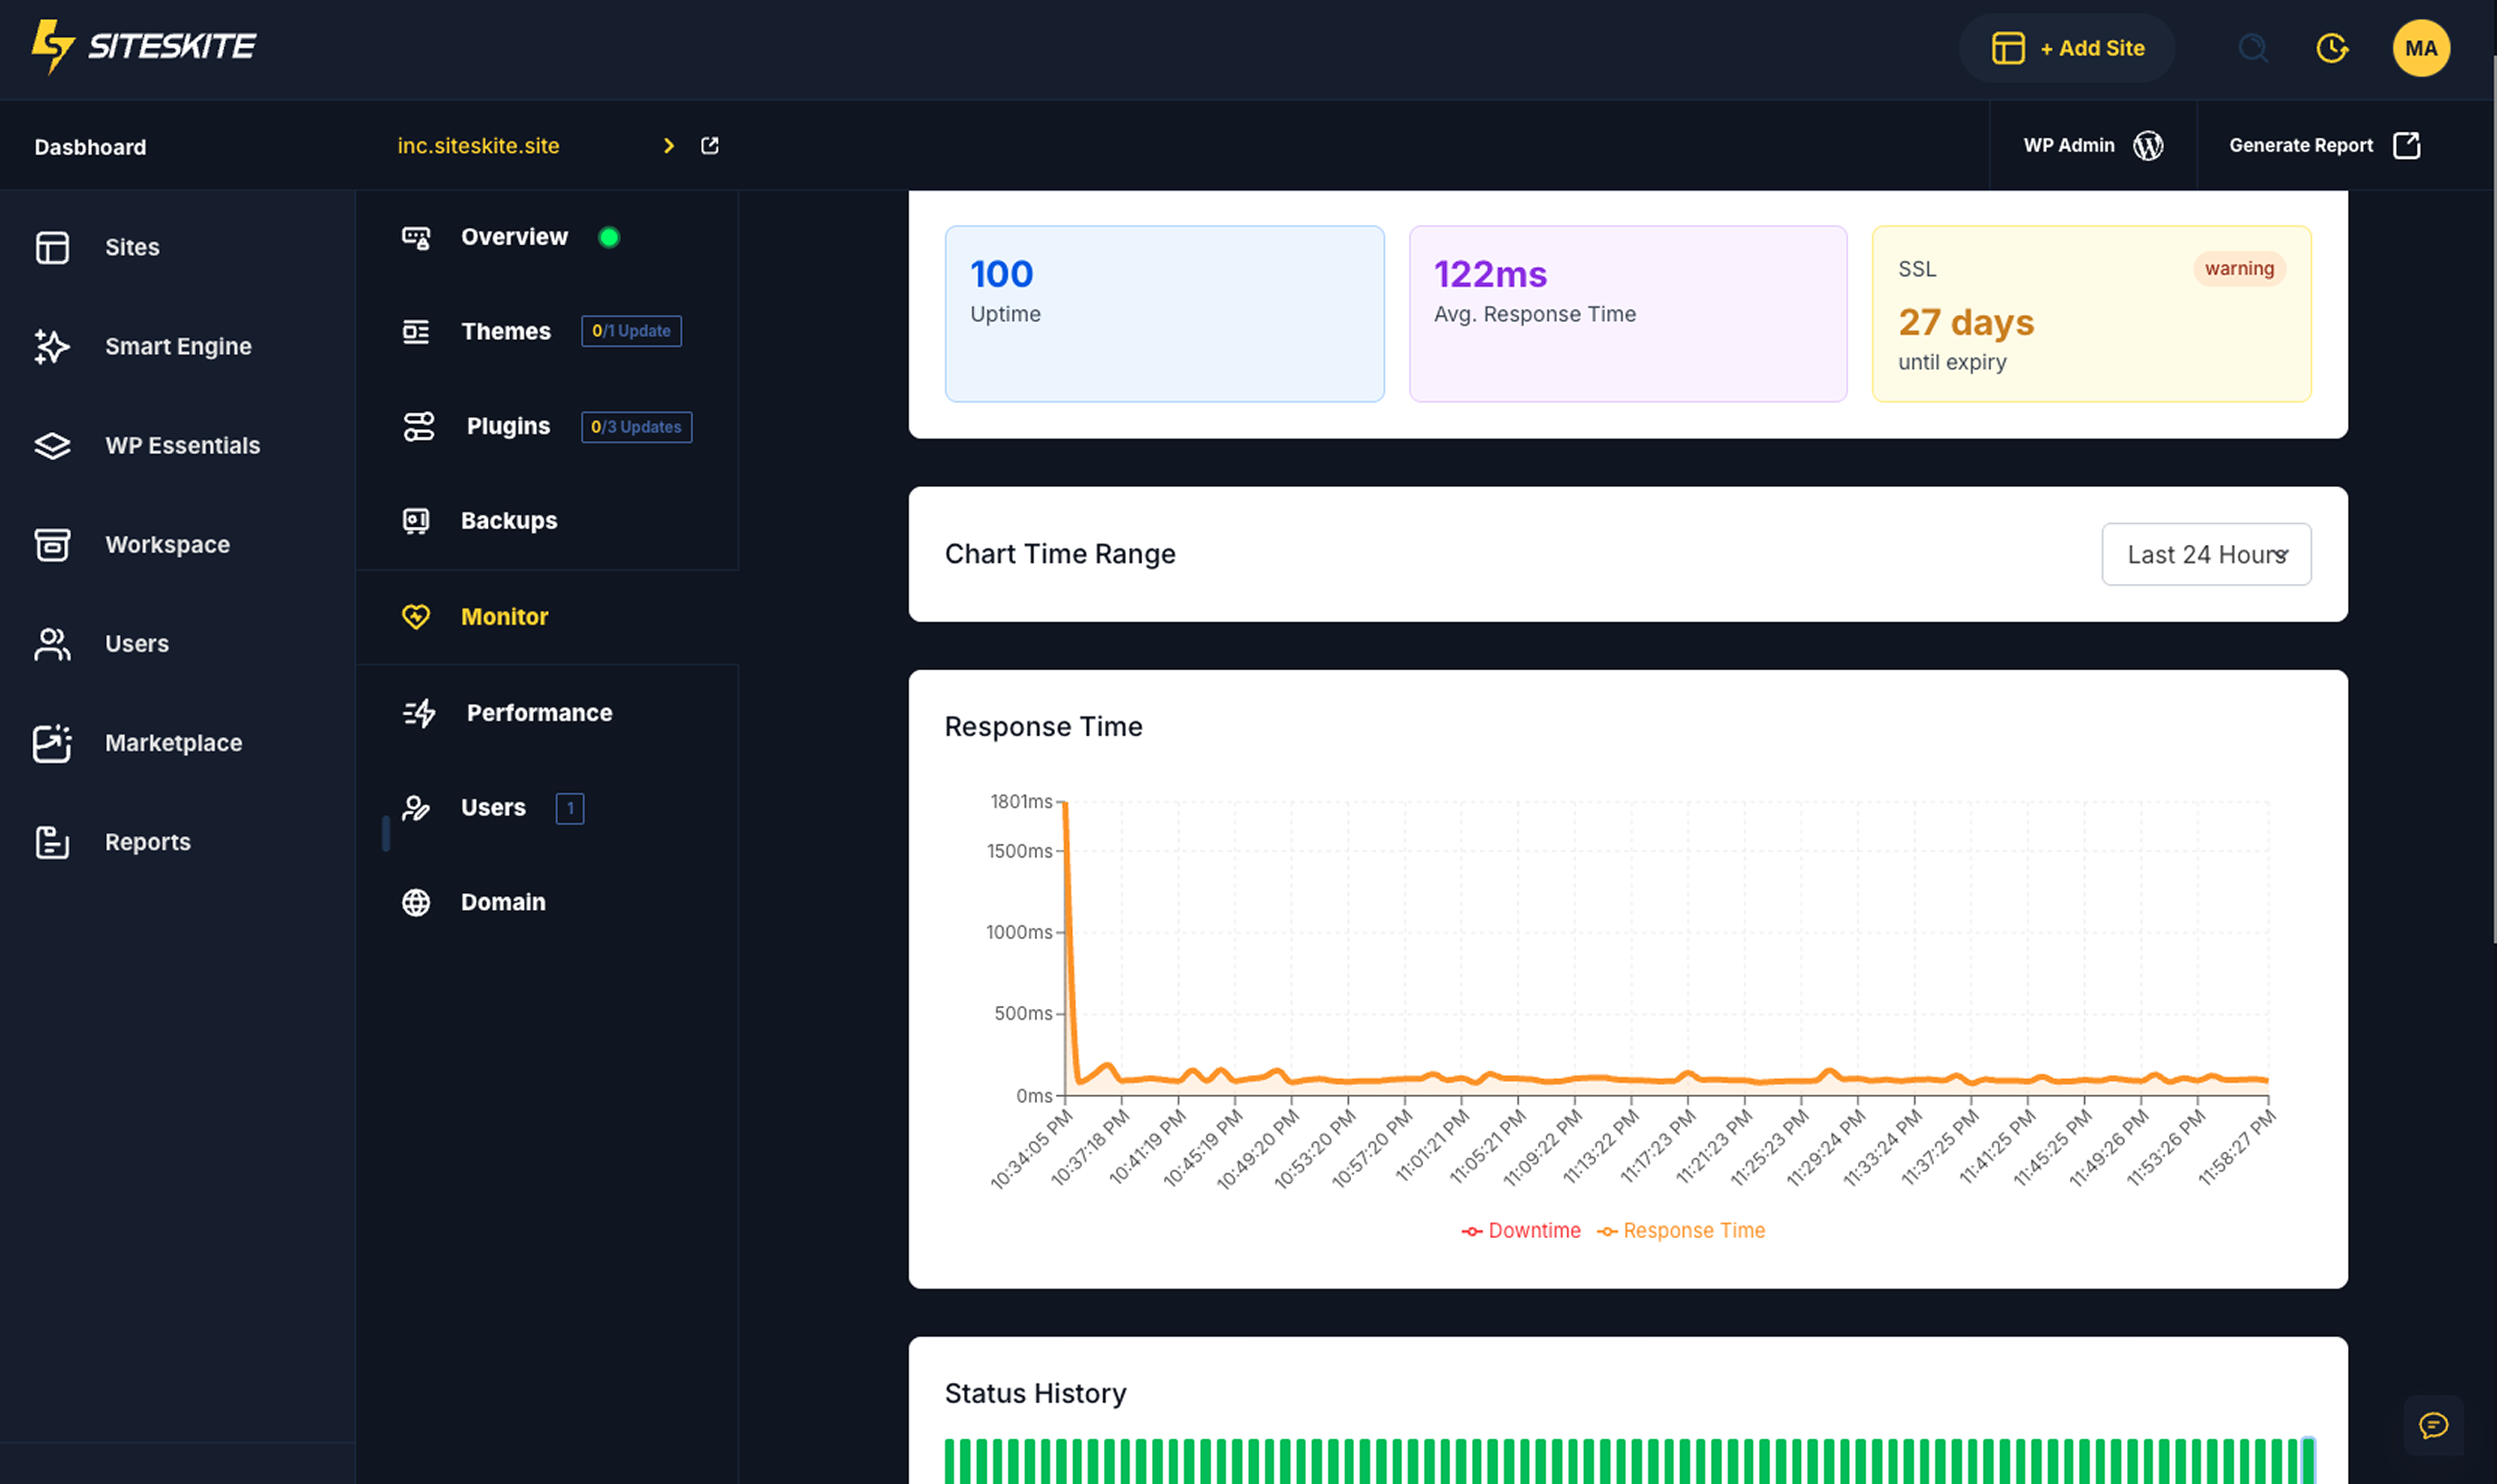Click the Generate Report button
This screenshot has height=1484, width=2497.
(2301, 145)
